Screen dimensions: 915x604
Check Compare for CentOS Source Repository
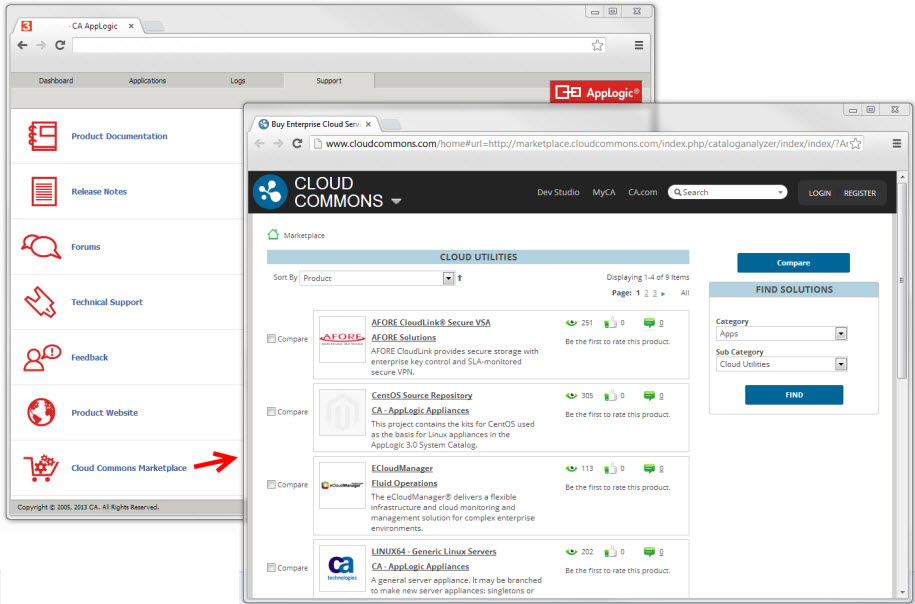click(x=271, y=411)
